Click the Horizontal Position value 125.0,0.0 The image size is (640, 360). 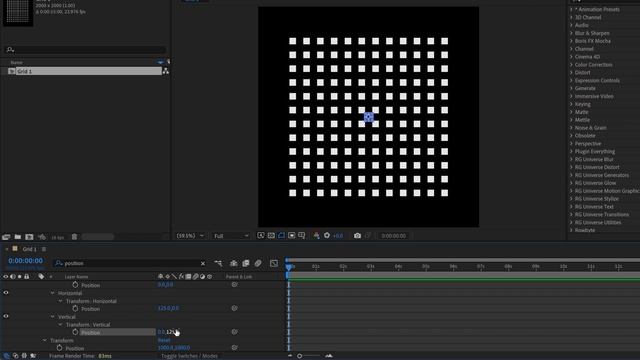[x=168, y=308]
